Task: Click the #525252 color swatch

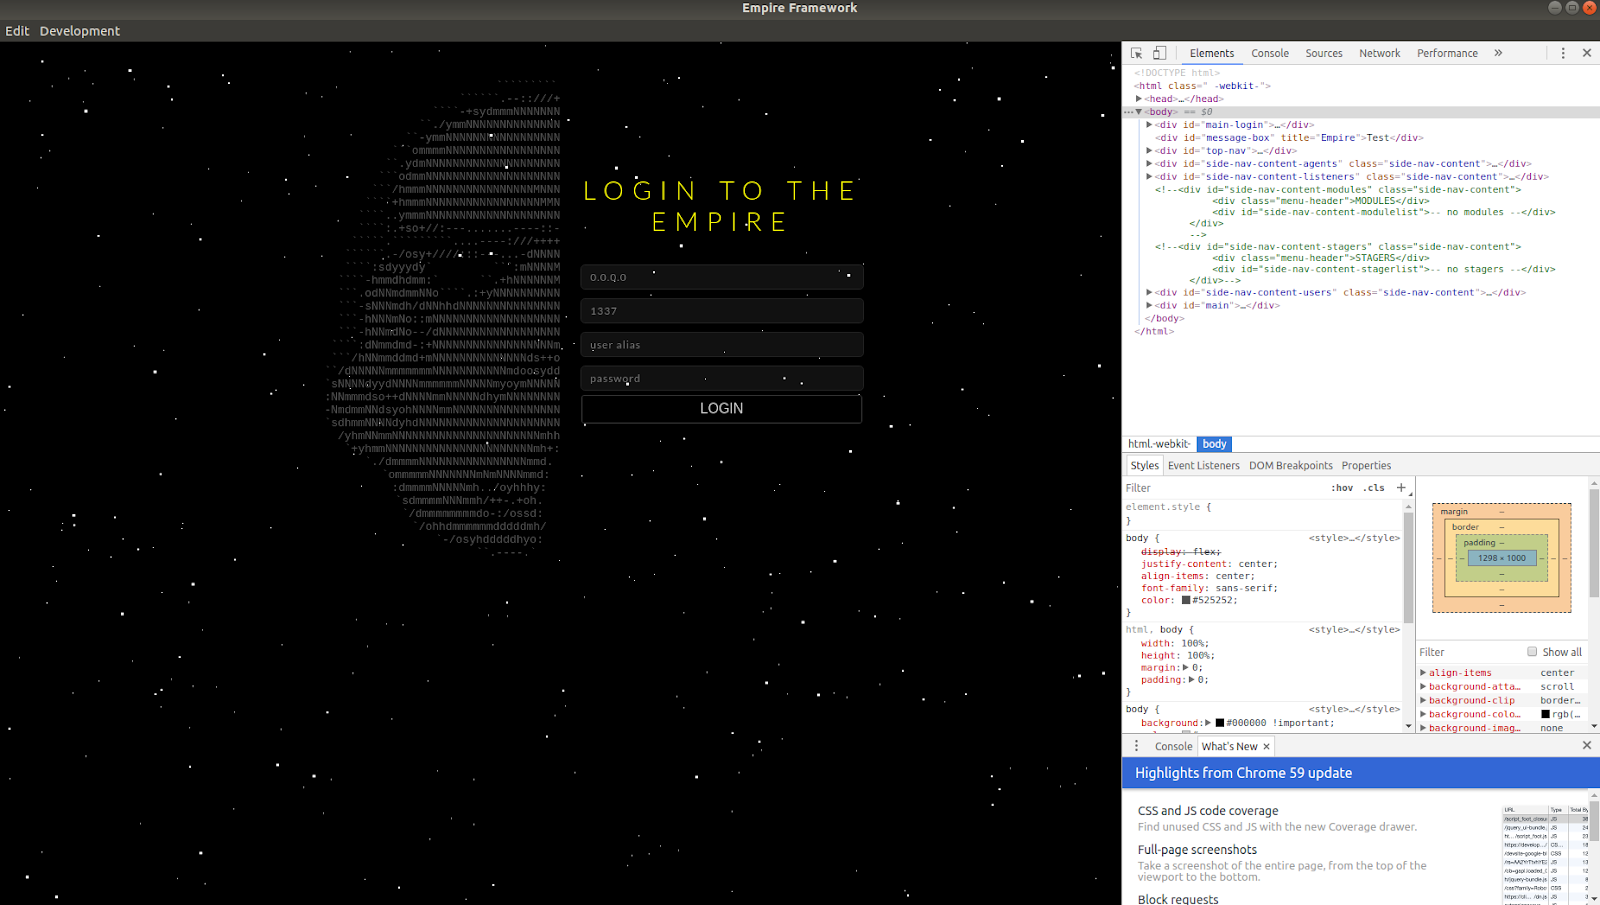Action: click(1186, 601)
